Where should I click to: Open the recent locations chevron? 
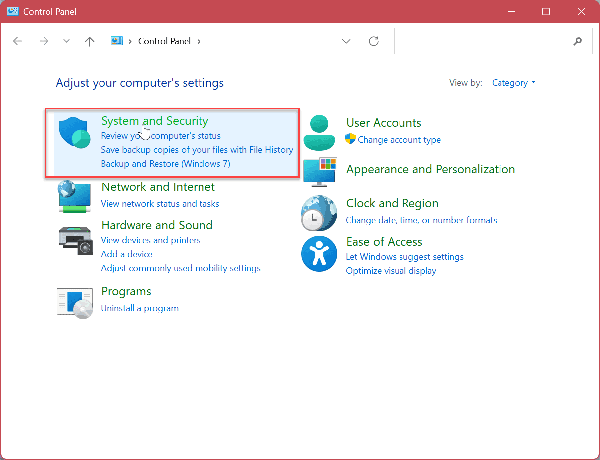(x=66, y=41)
